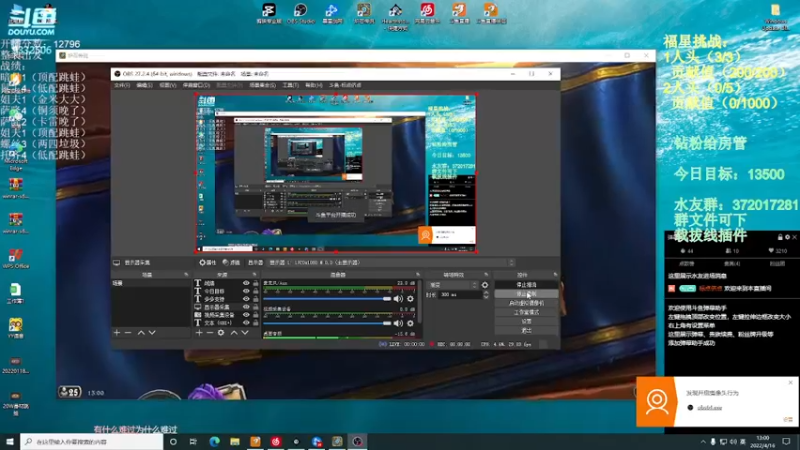This screenshot has width=800, height=450.
Task: Open filters for the selected source (滤镜)
Action: [231, 262]
